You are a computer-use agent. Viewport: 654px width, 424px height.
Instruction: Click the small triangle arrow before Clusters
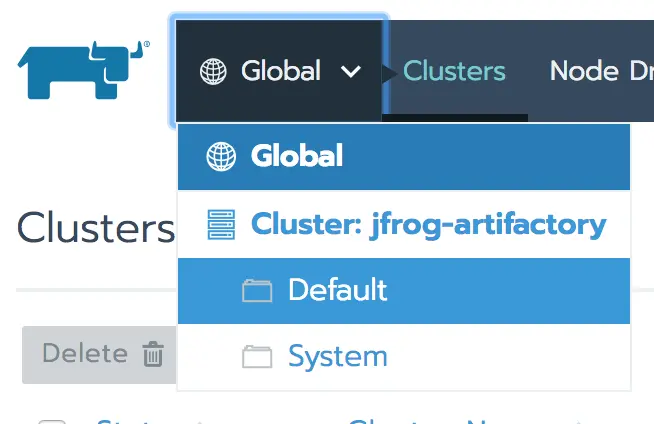(x=390, y=73)
